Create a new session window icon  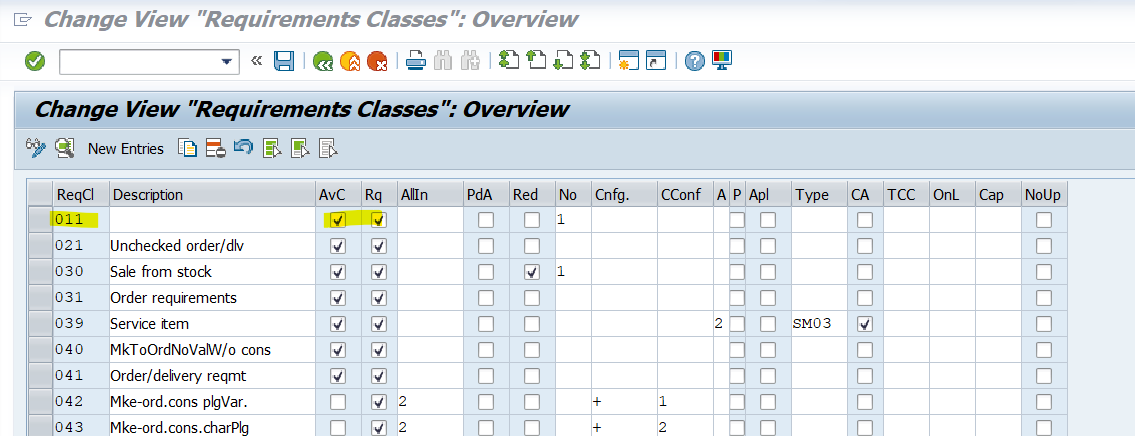pos(628,61)
